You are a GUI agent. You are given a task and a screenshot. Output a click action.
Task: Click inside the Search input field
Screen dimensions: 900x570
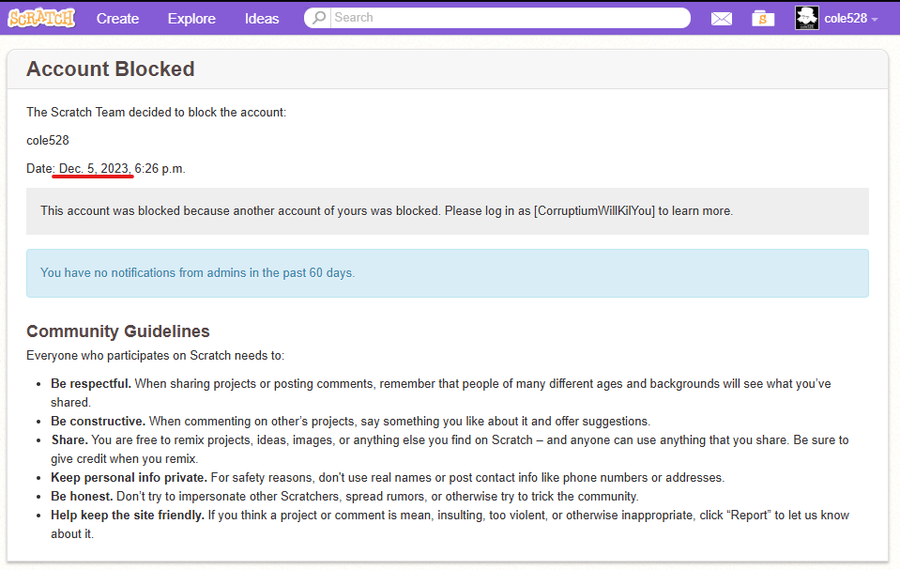pos(505,18)
